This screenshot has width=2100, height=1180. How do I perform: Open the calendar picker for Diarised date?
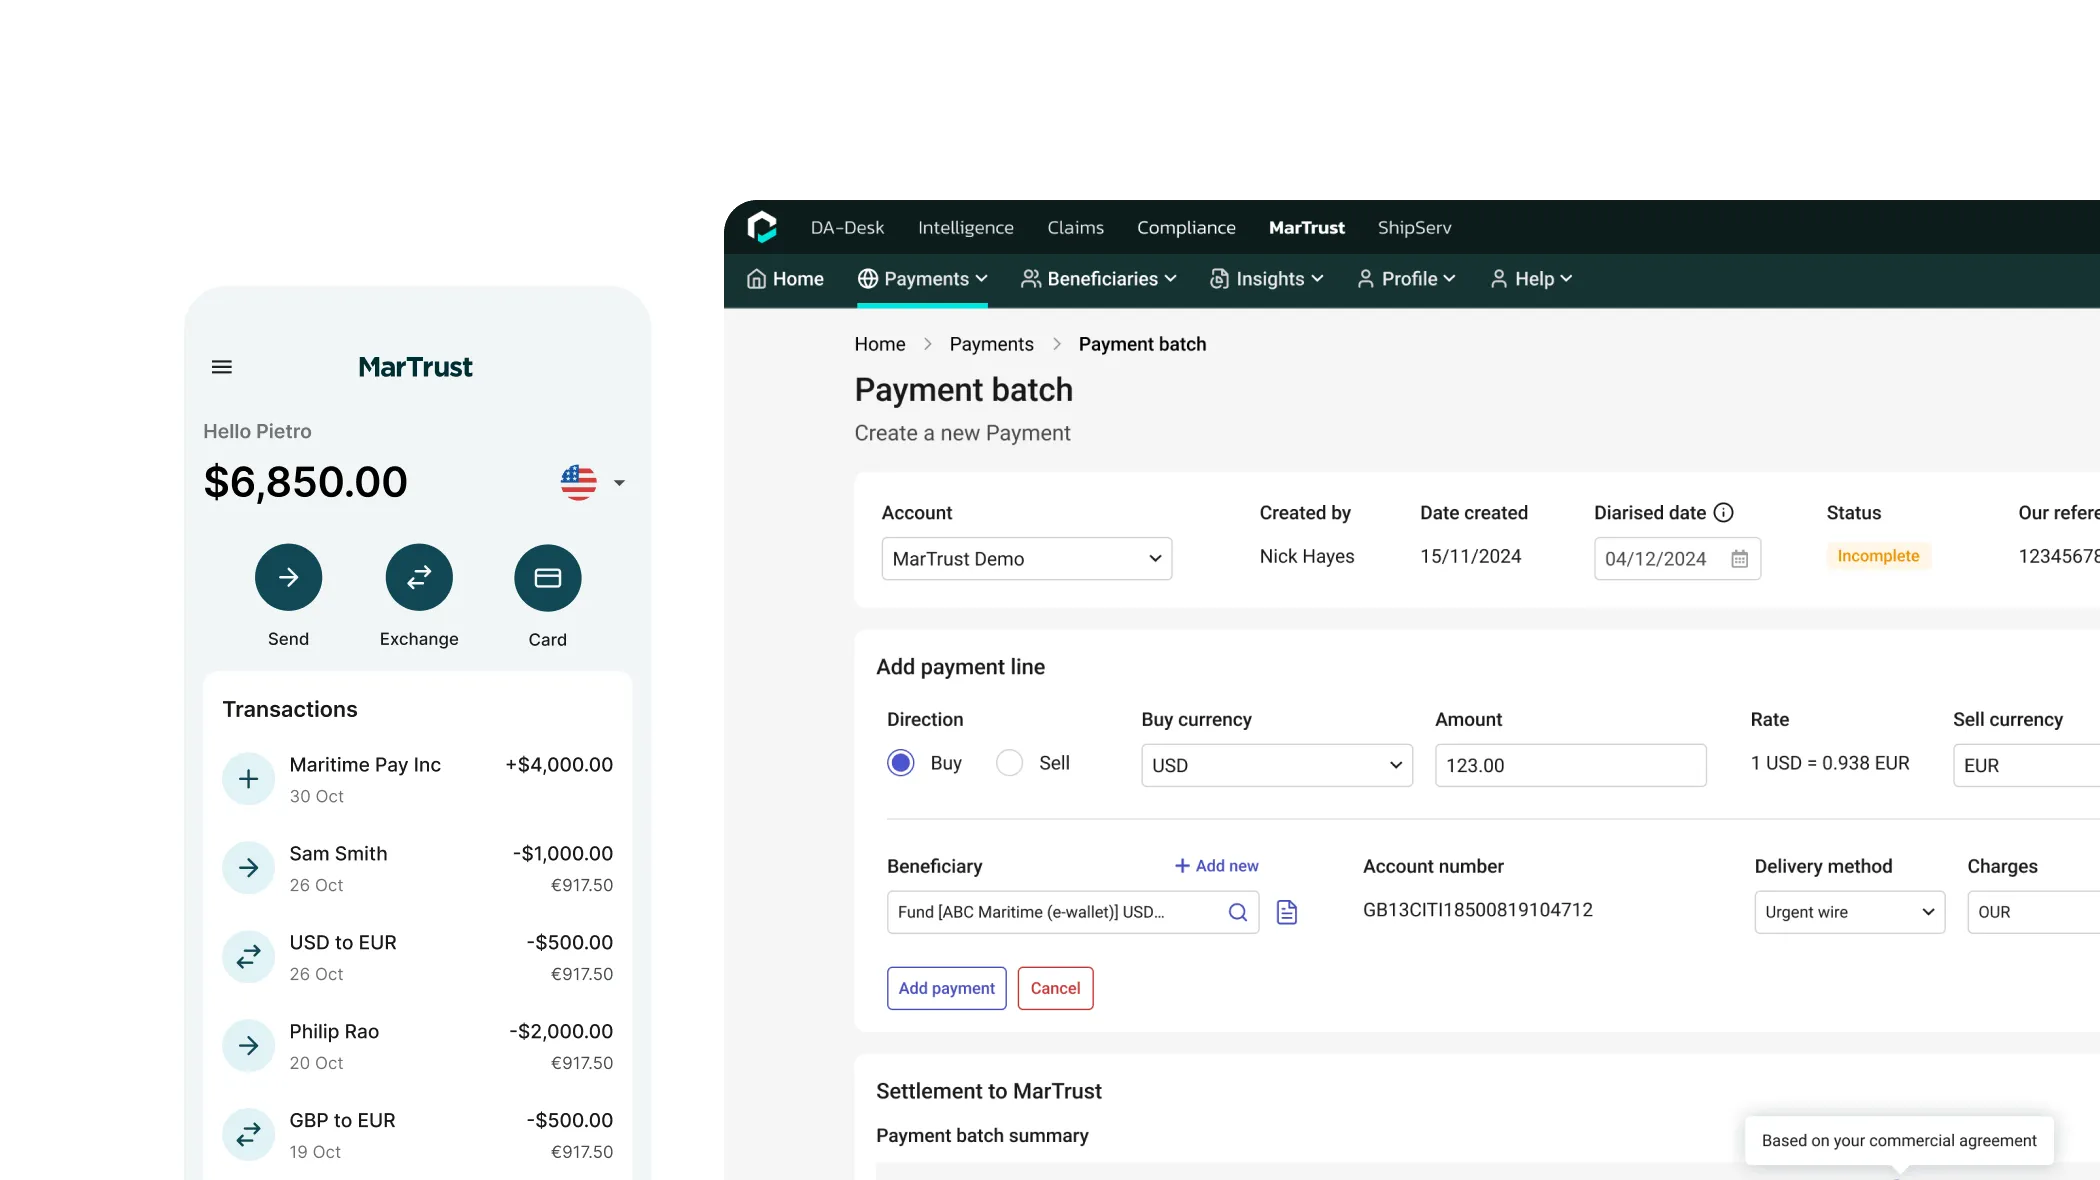[1739, 559]
